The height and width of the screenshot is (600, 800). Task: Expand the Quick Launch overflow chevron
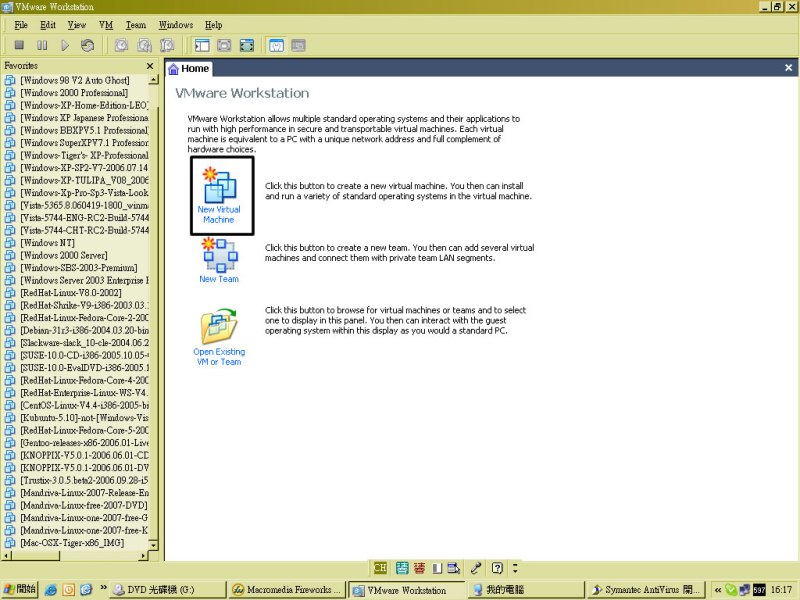(x=104, y=587)
